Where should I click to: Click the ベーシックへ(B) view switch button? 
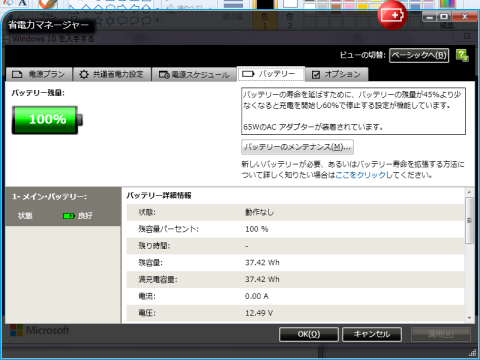pos(419,55)
